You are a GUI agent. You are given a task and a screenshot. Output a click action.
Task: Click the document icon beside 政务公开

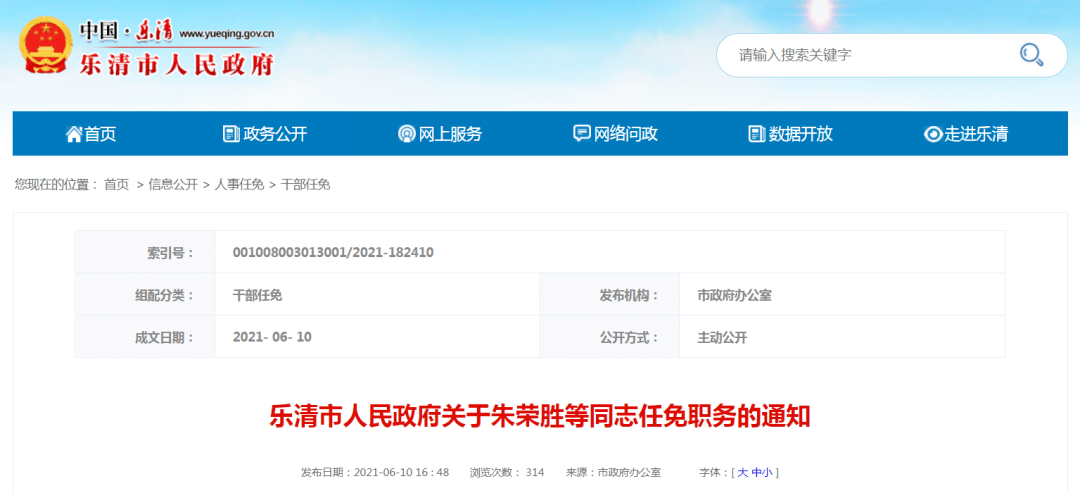(x=231, y=134)
